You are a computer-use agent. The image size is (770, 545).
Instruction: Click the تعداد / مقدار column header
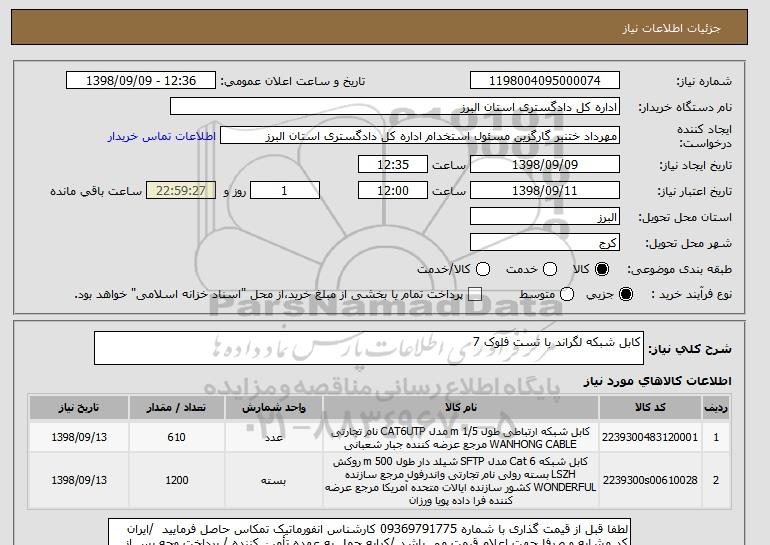176,408
